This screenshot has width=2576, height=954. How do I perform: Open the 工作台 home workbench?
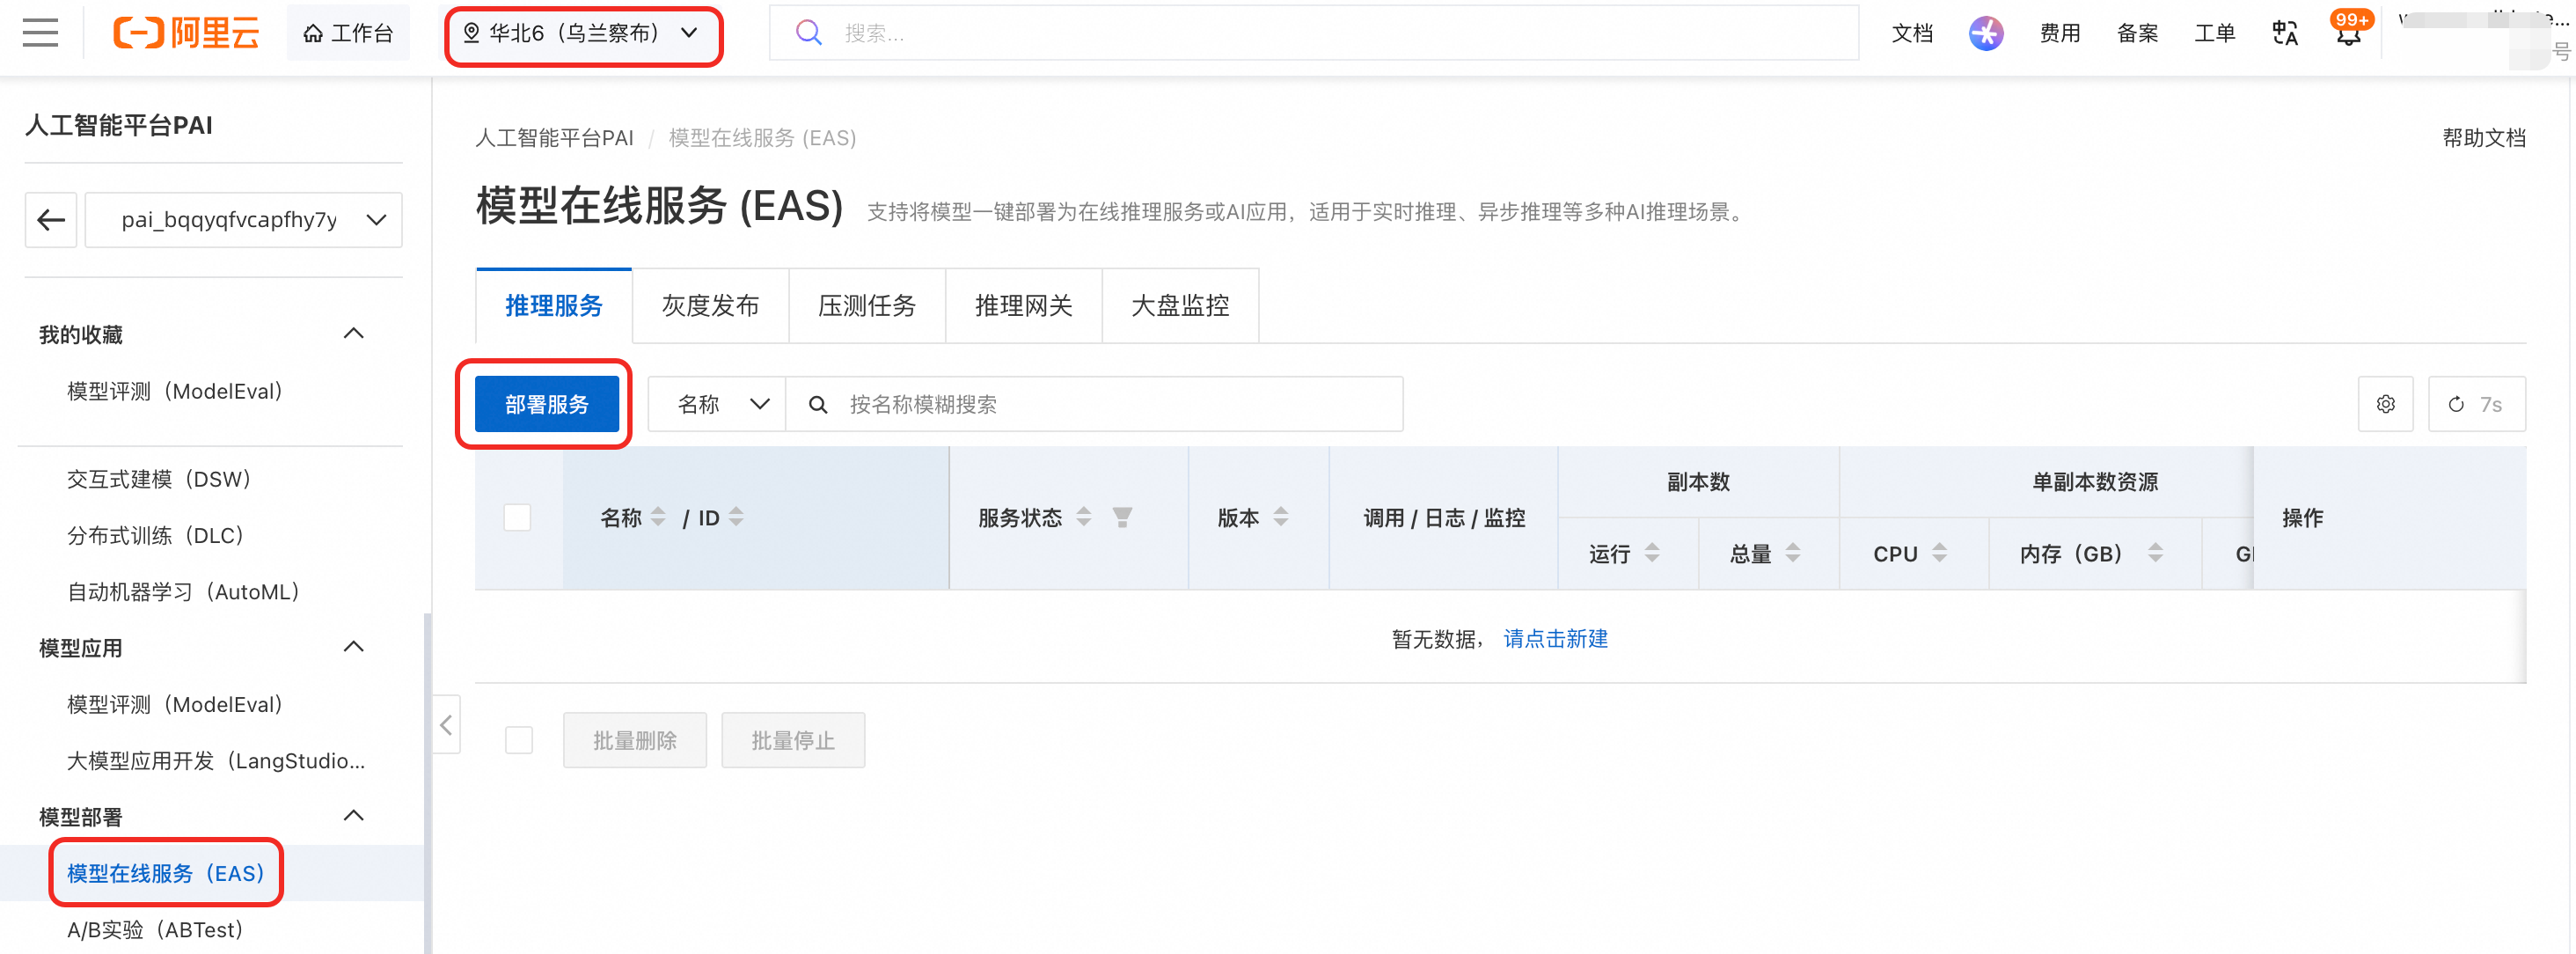348,33
